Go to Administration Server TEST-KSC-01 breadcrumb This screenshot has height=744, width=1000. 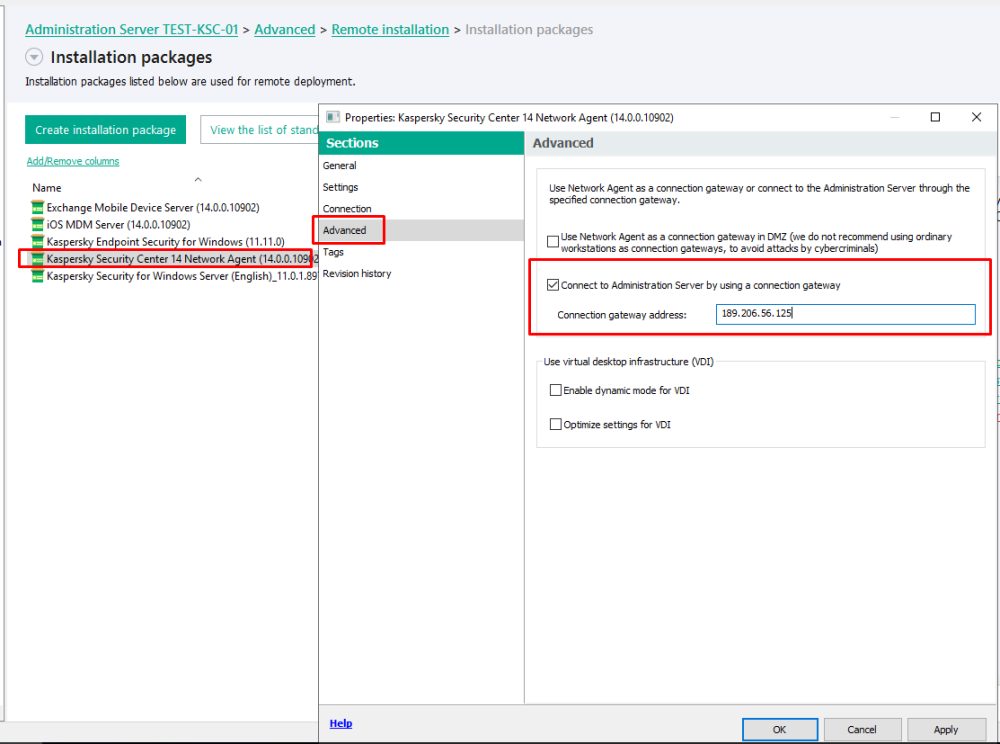[131, 29]
